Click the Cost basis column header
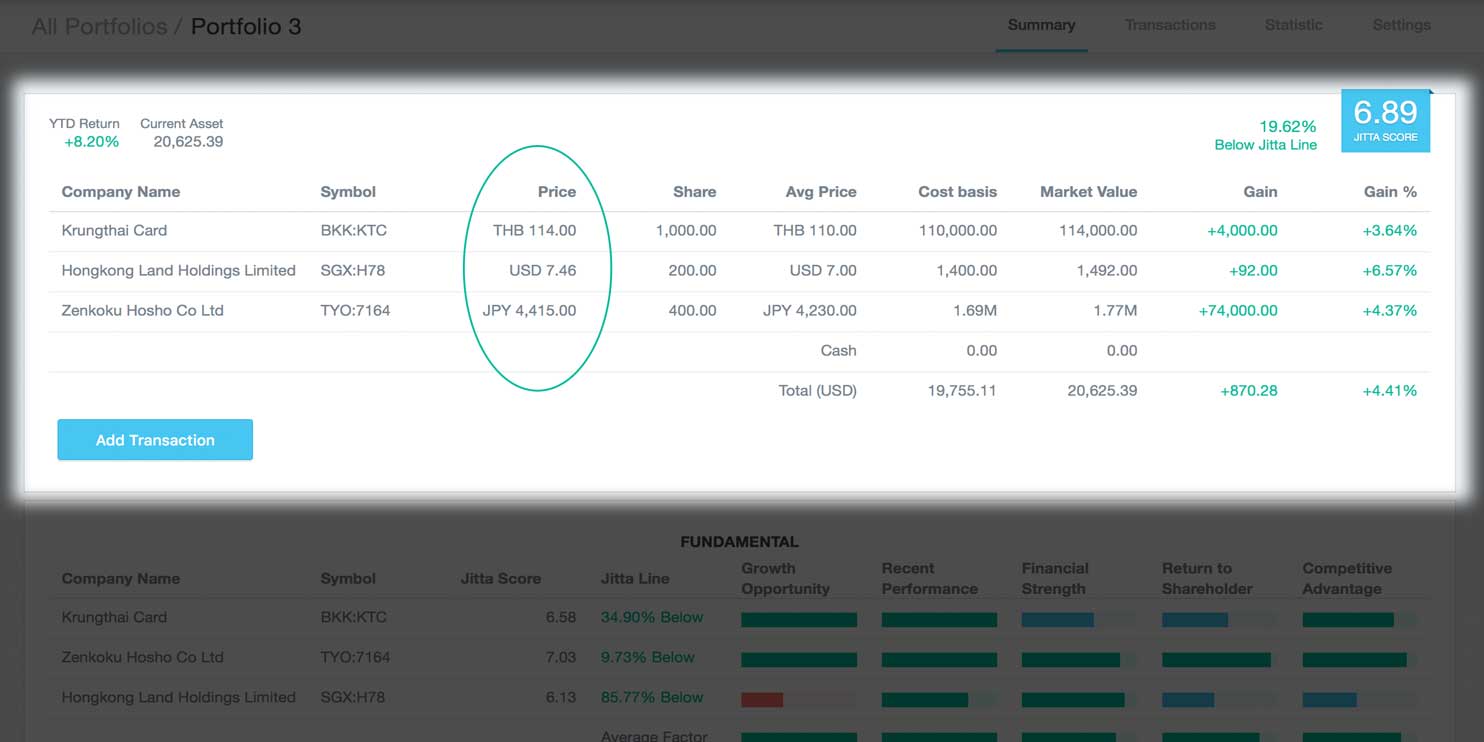Screen dimensions: 1484x742 tap(958, 192)
